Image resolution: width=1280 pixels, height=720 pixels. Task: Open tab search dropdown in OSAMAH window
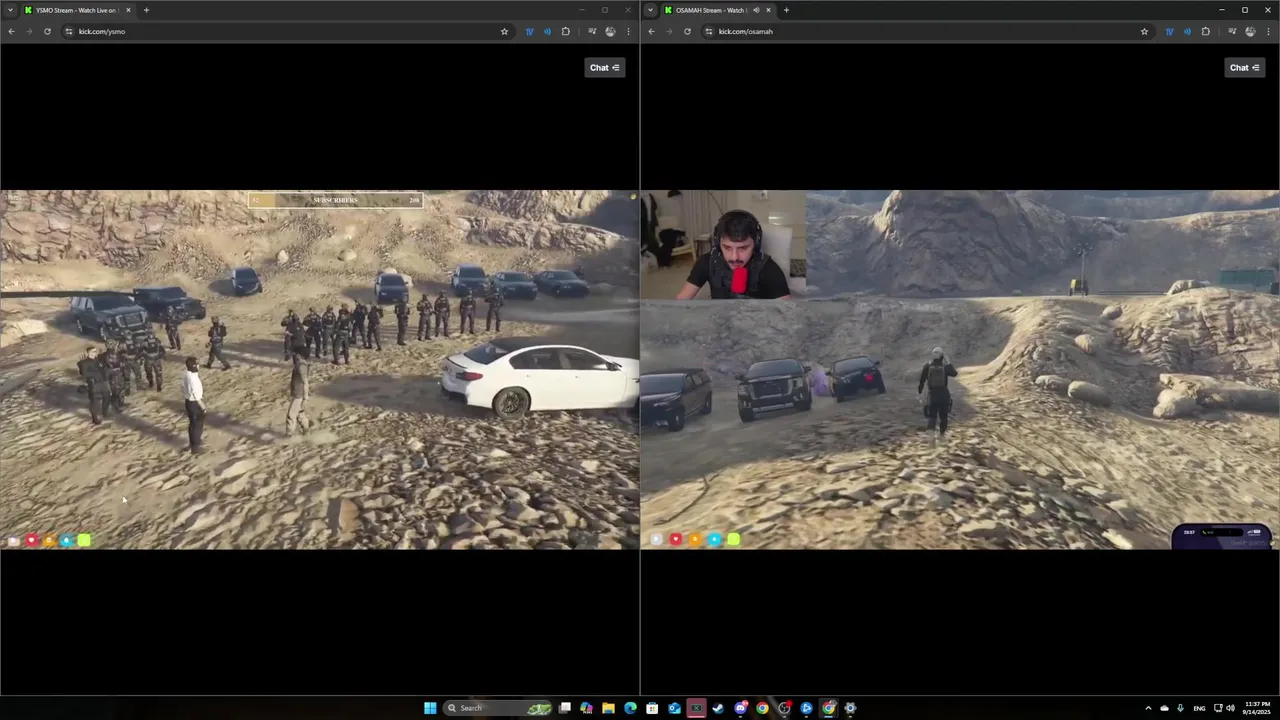click(x=651, y=10)
